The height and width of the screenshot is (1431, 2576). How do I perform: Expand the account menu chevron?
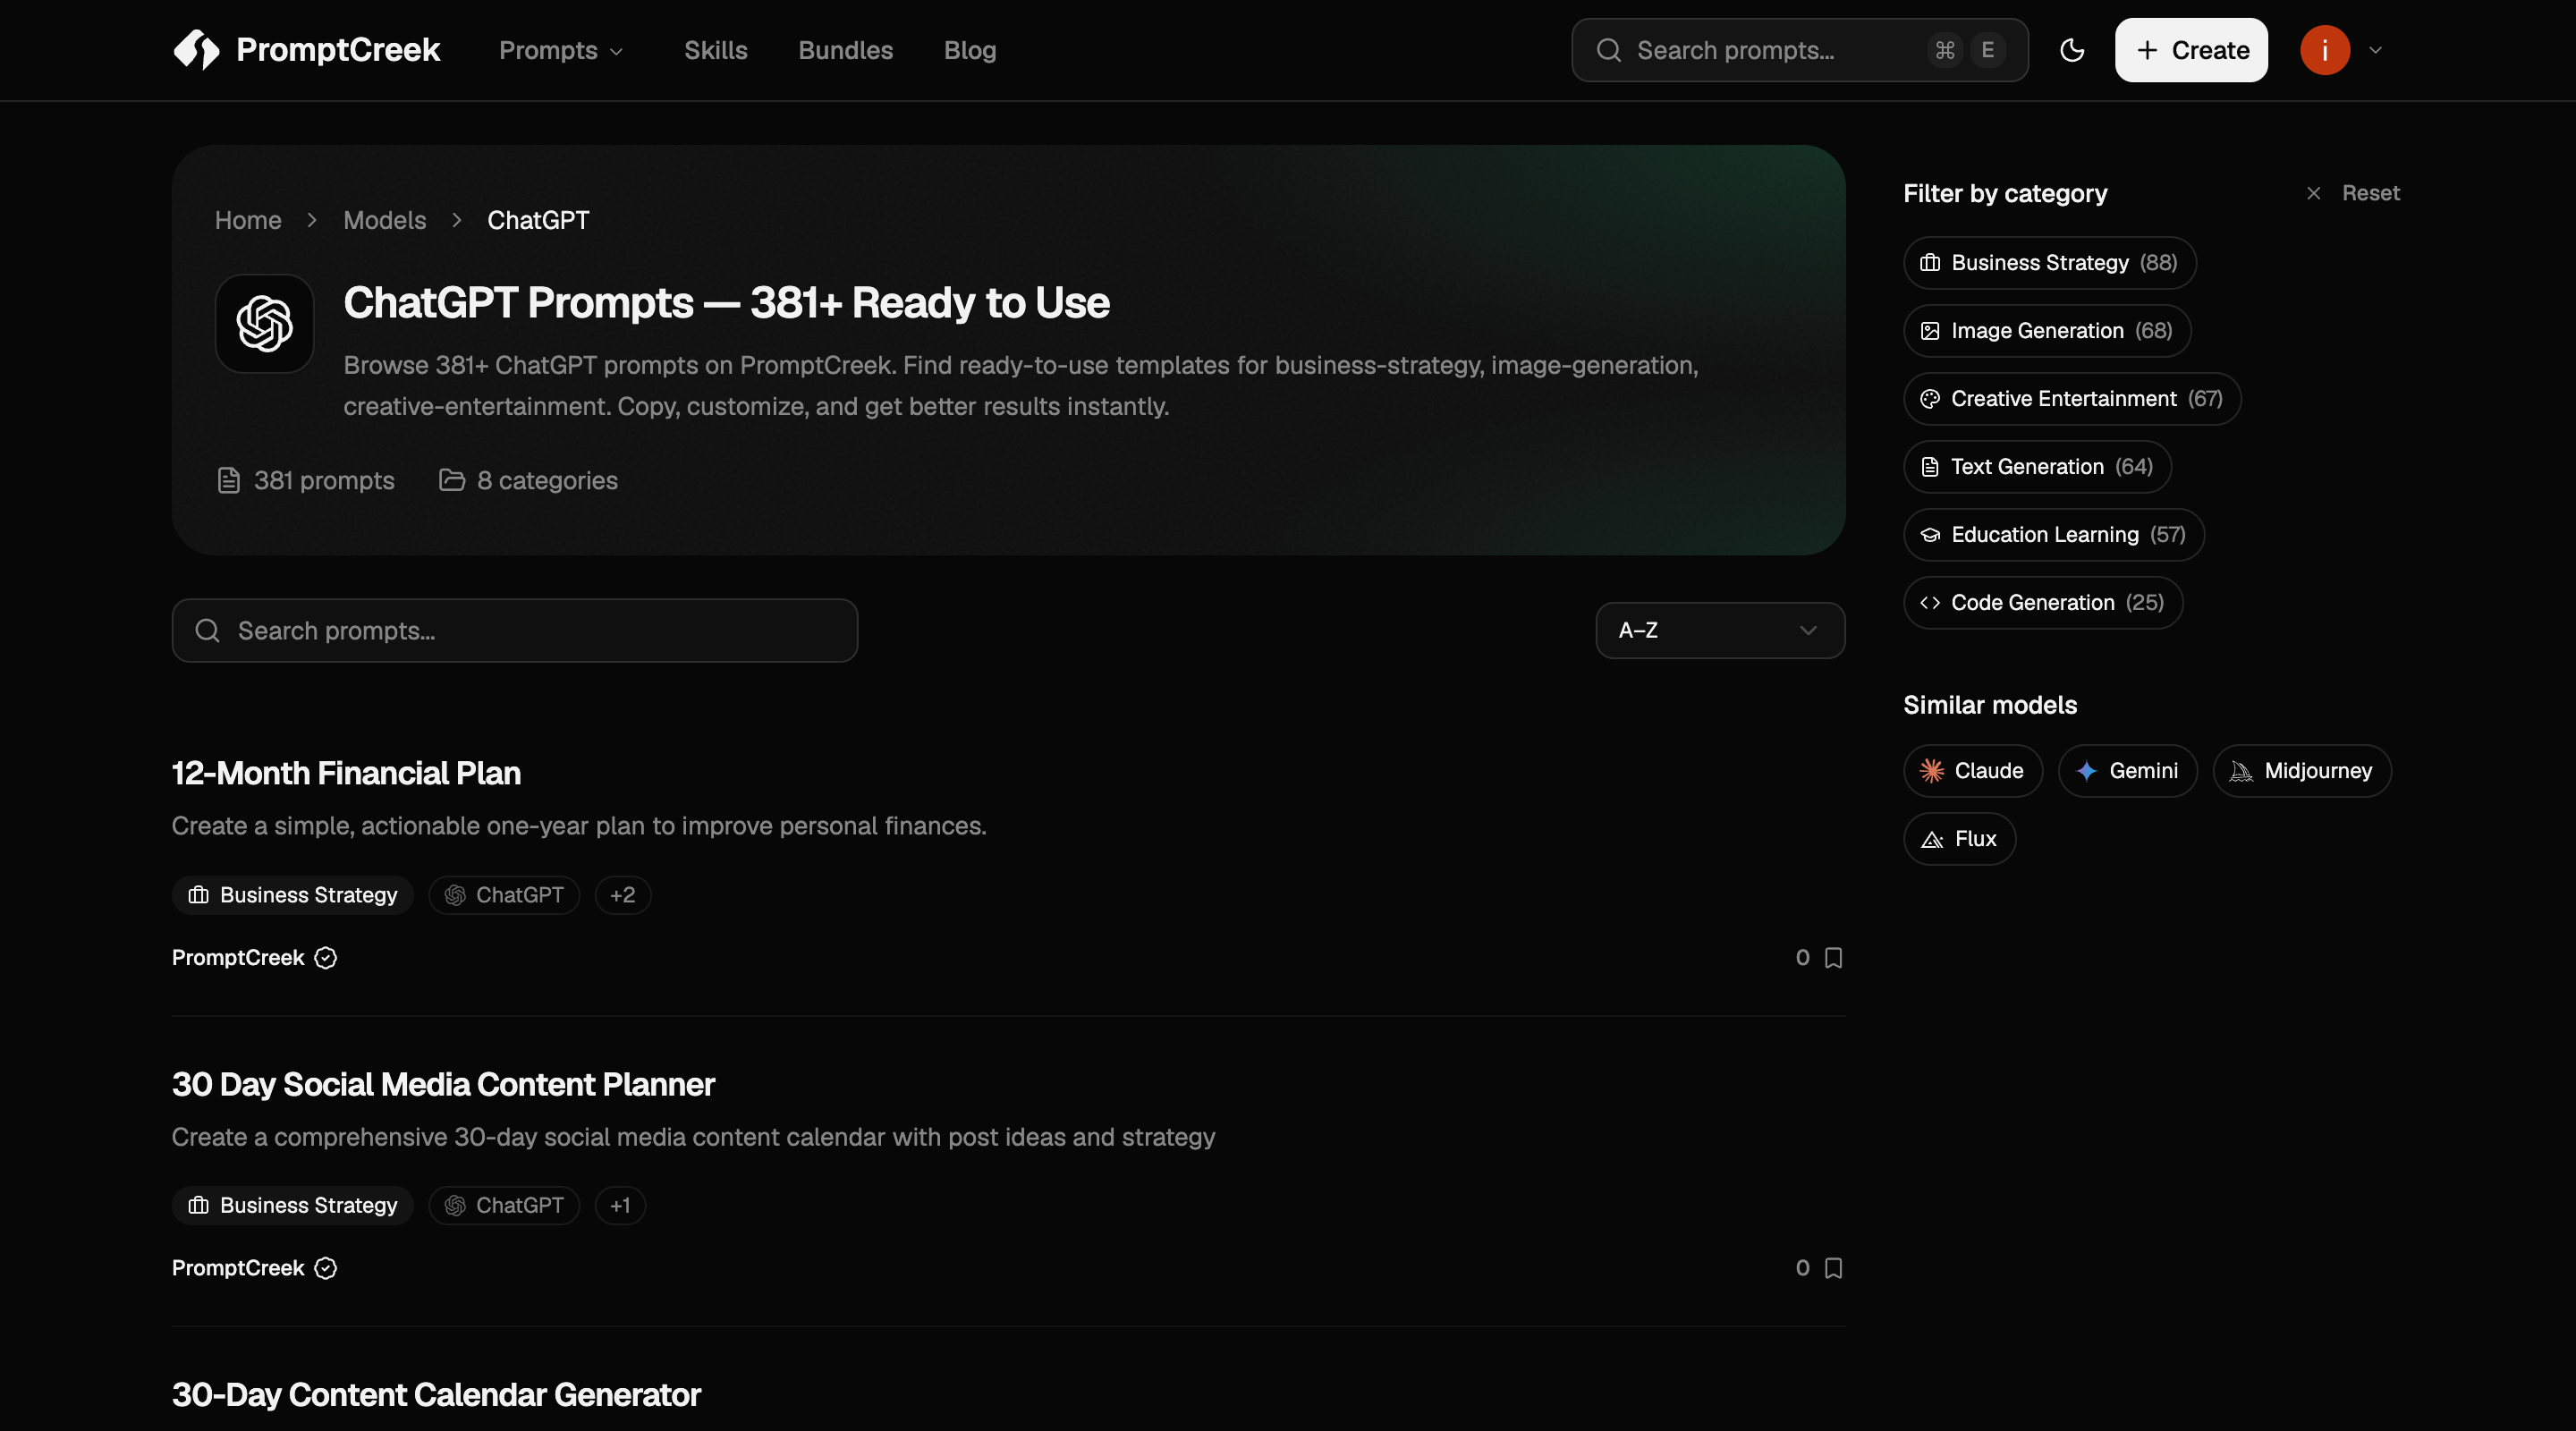[2376, 50]
